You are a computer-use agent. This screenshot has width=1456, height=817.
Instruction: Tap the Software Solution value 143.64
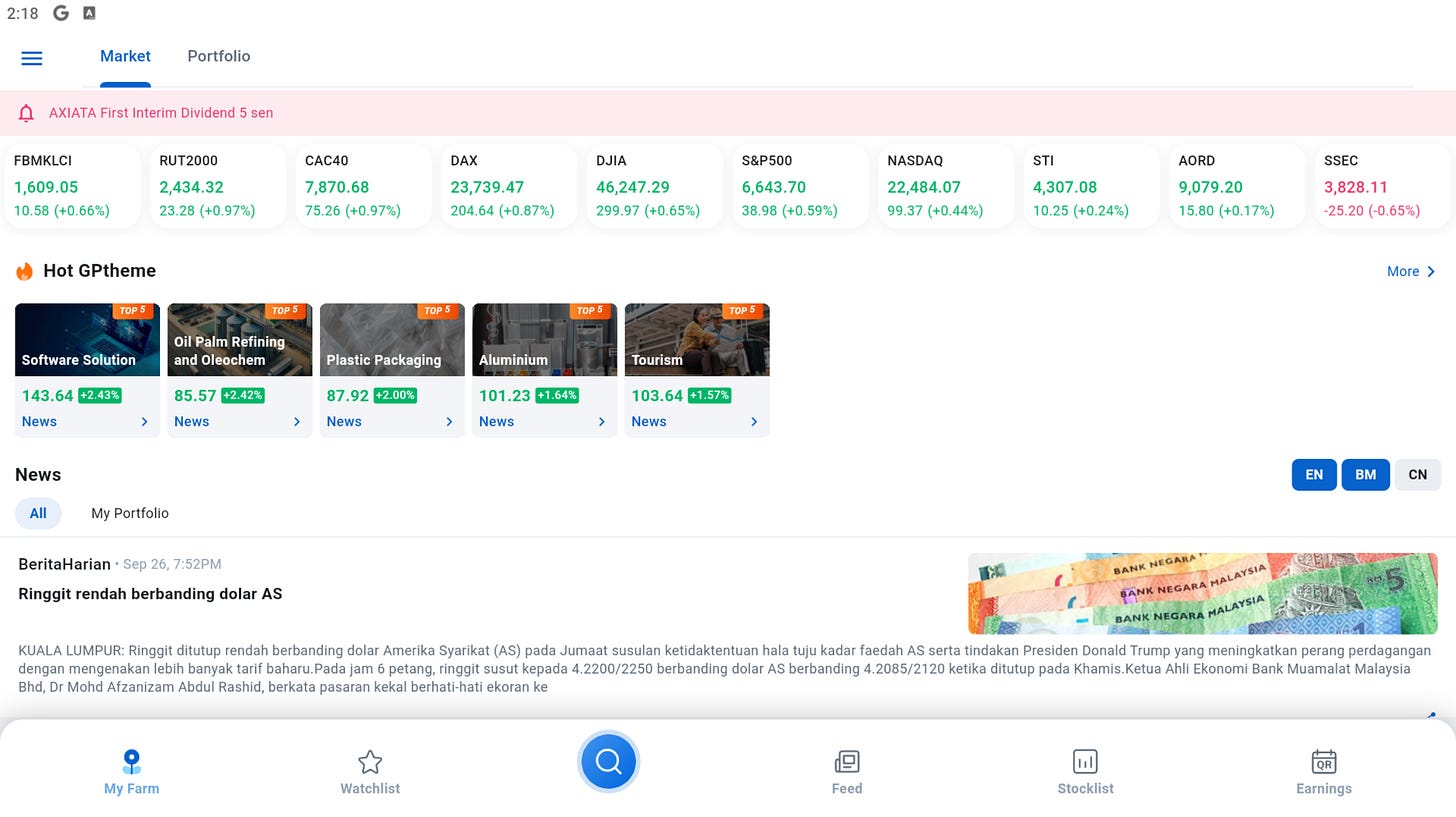point(47,396)
